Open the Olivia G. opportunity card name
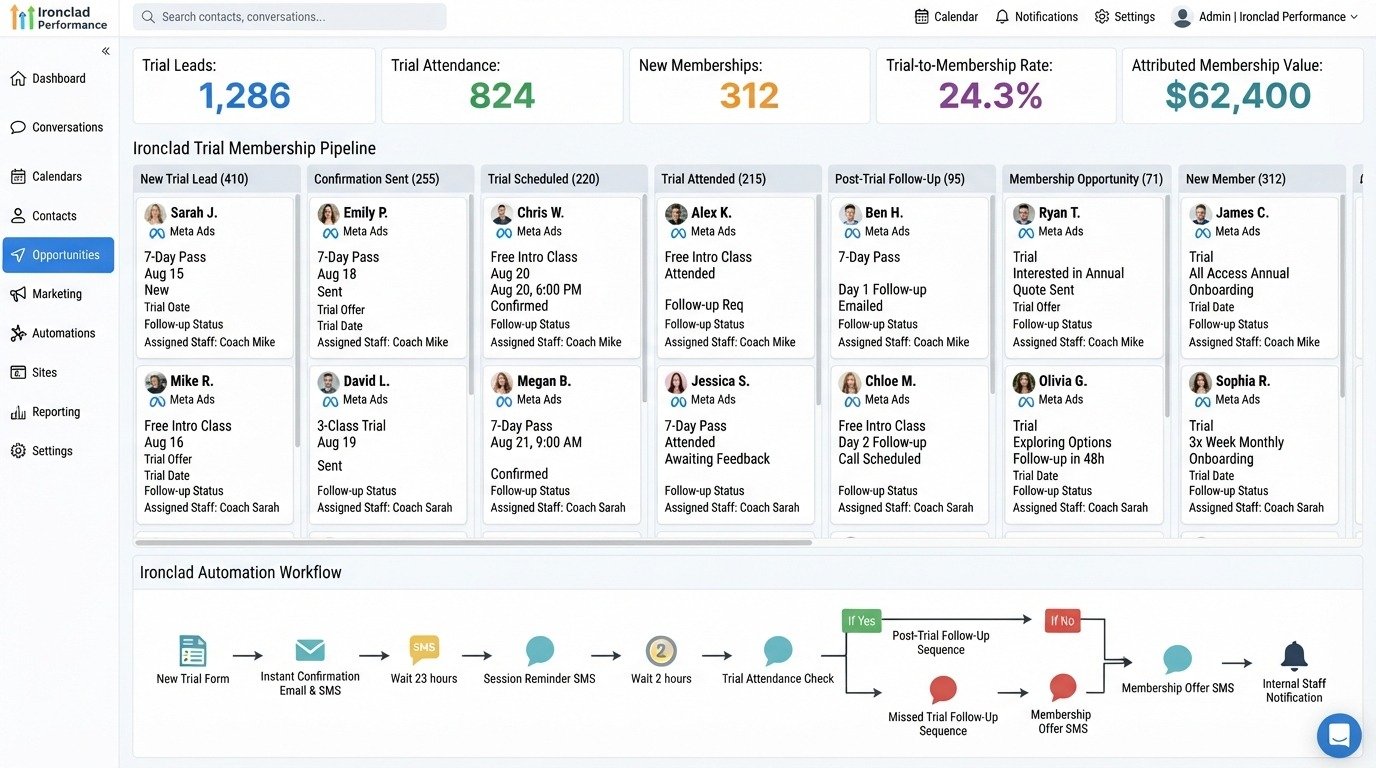 point(1063,381)
